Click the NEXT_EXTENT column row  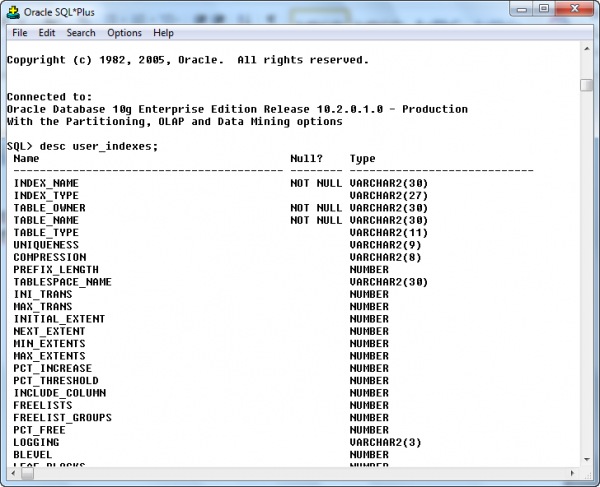point(201,331)
